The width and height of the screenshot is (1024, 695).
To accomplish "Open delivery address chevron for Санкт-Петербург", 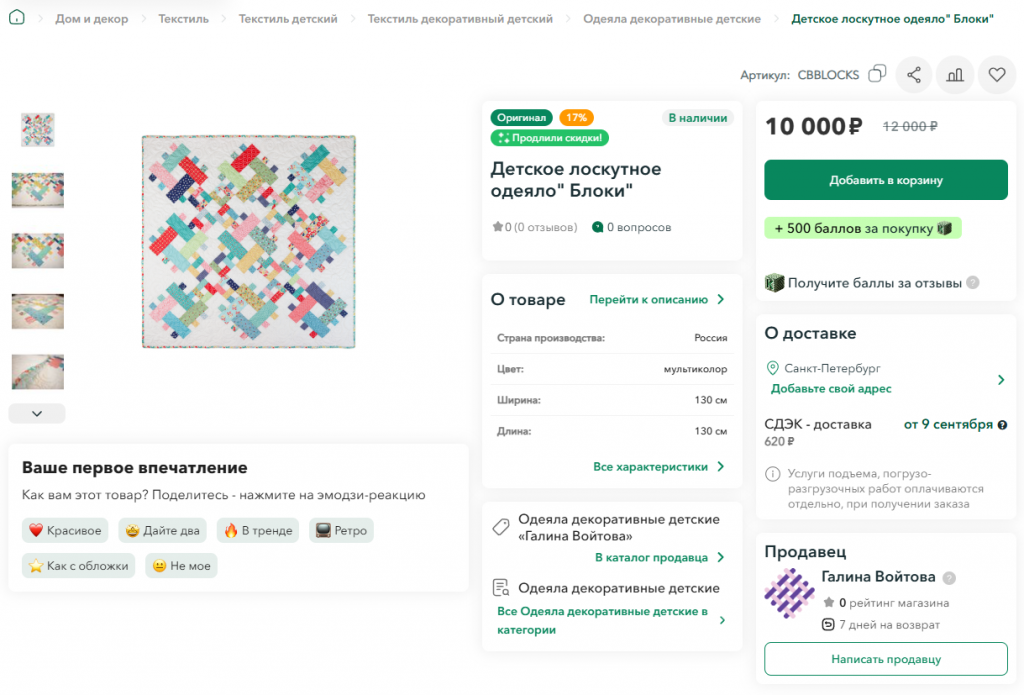I will [1001, 380].
